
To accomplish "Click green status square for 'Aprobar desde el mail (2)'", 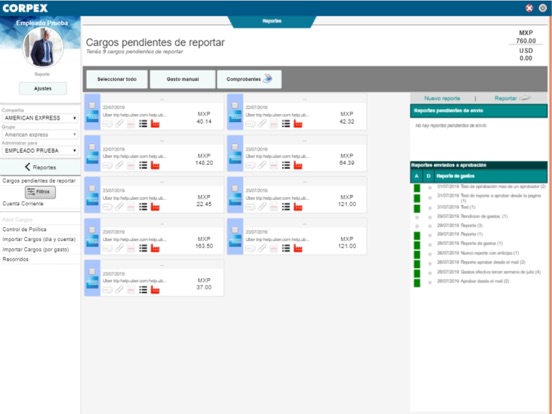I will point(417,282).
